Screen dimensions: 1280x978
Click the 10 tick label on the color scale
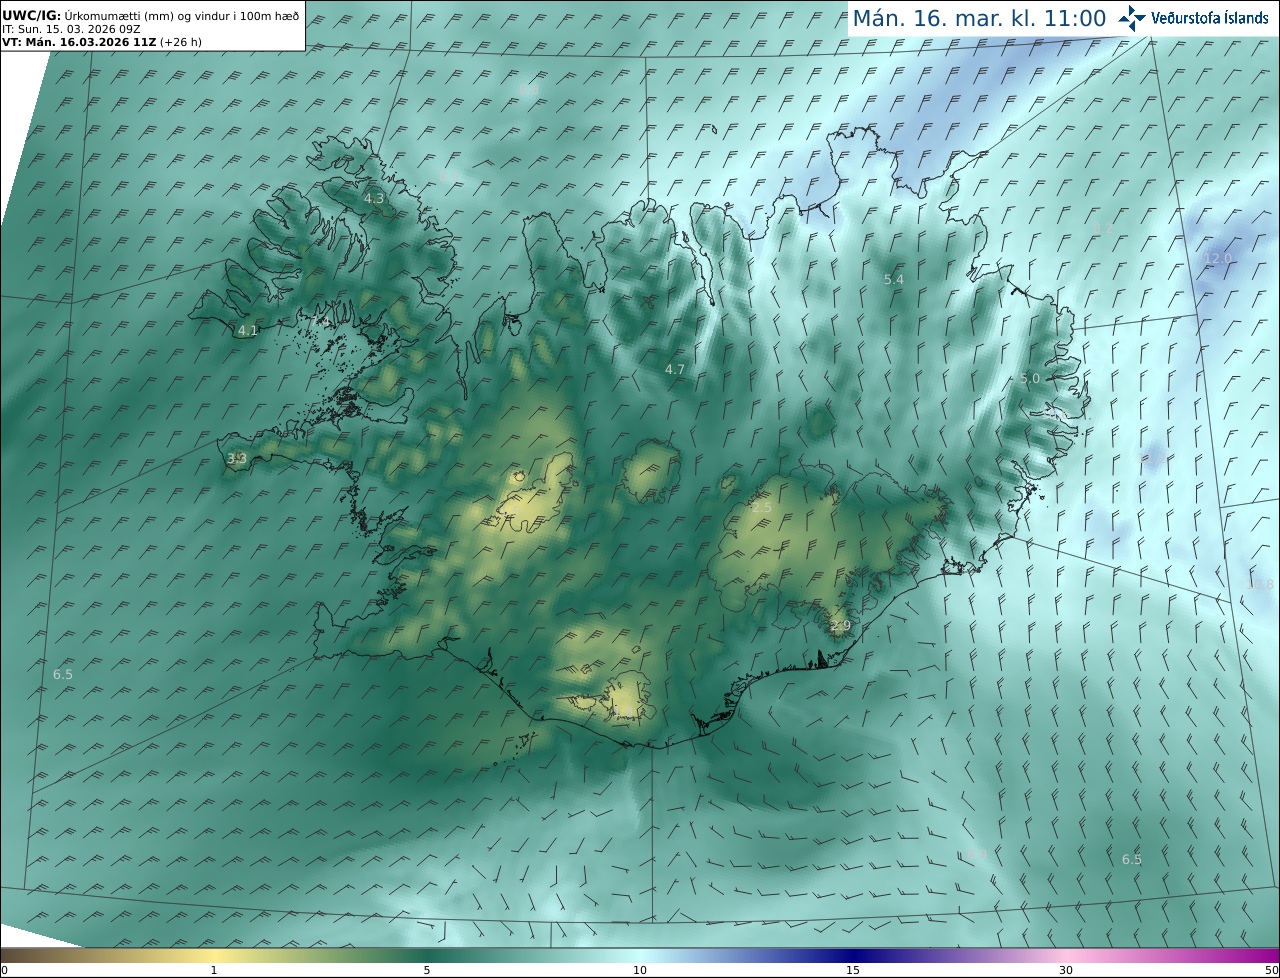point(640,970)
